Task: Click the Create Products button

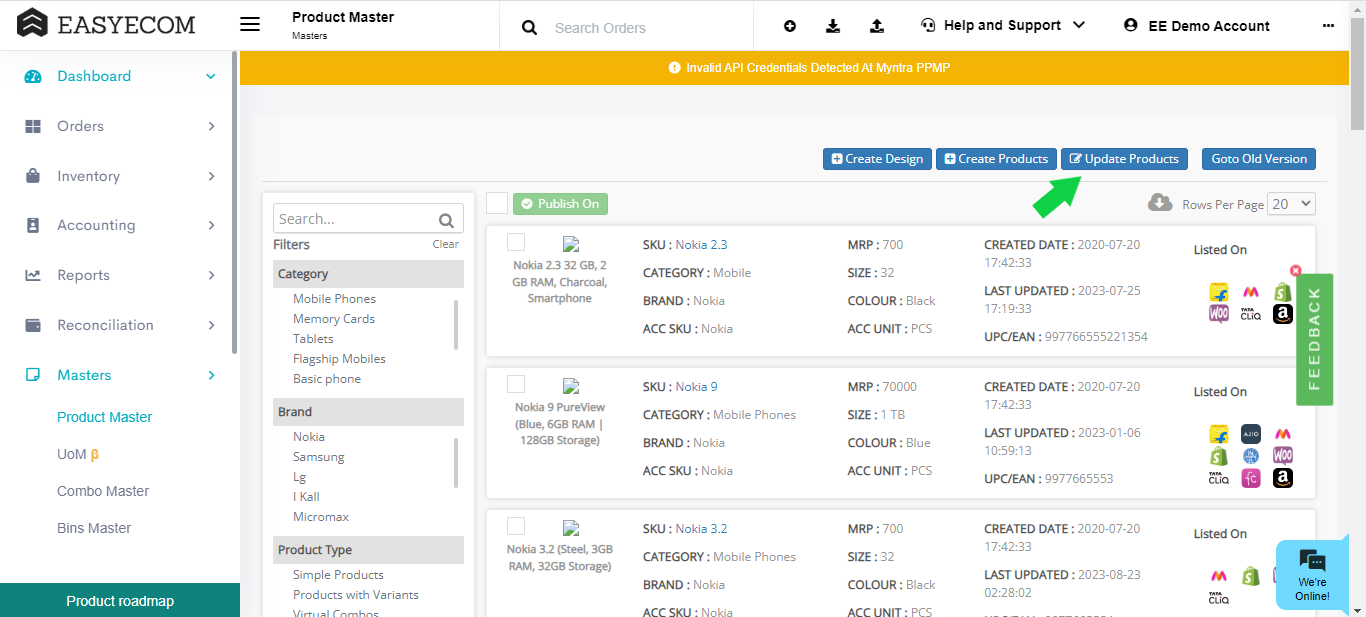Action: click(996, 159)
